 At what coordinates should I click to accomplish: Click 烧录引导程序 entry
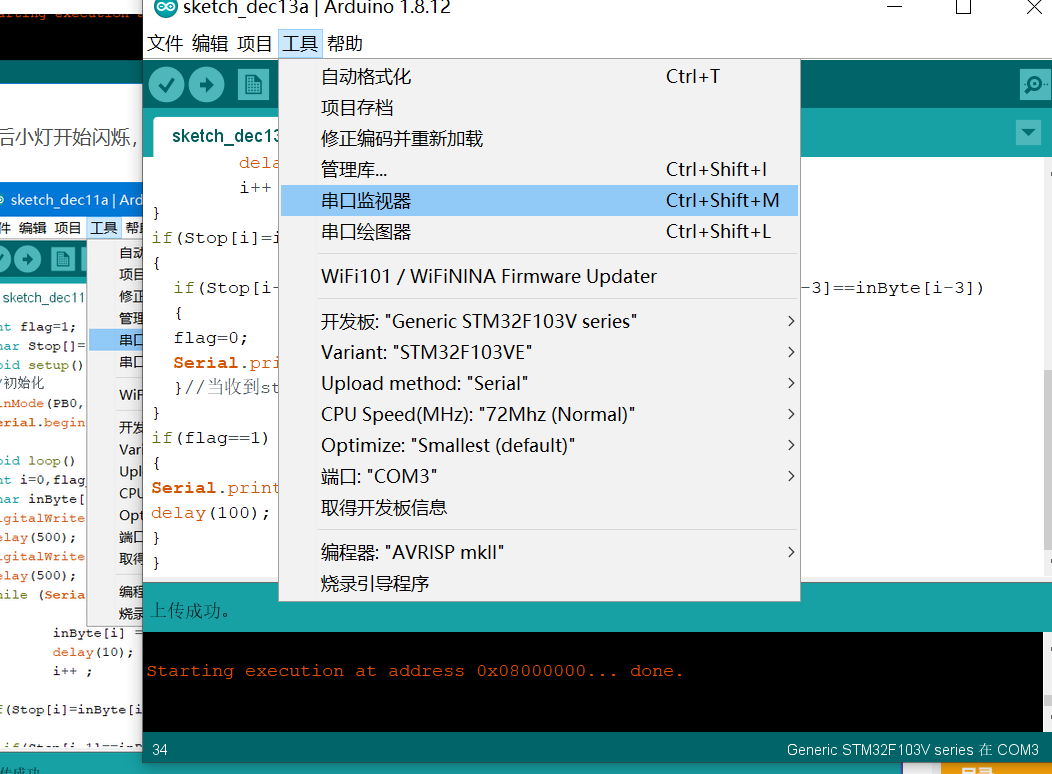point(539,583)
